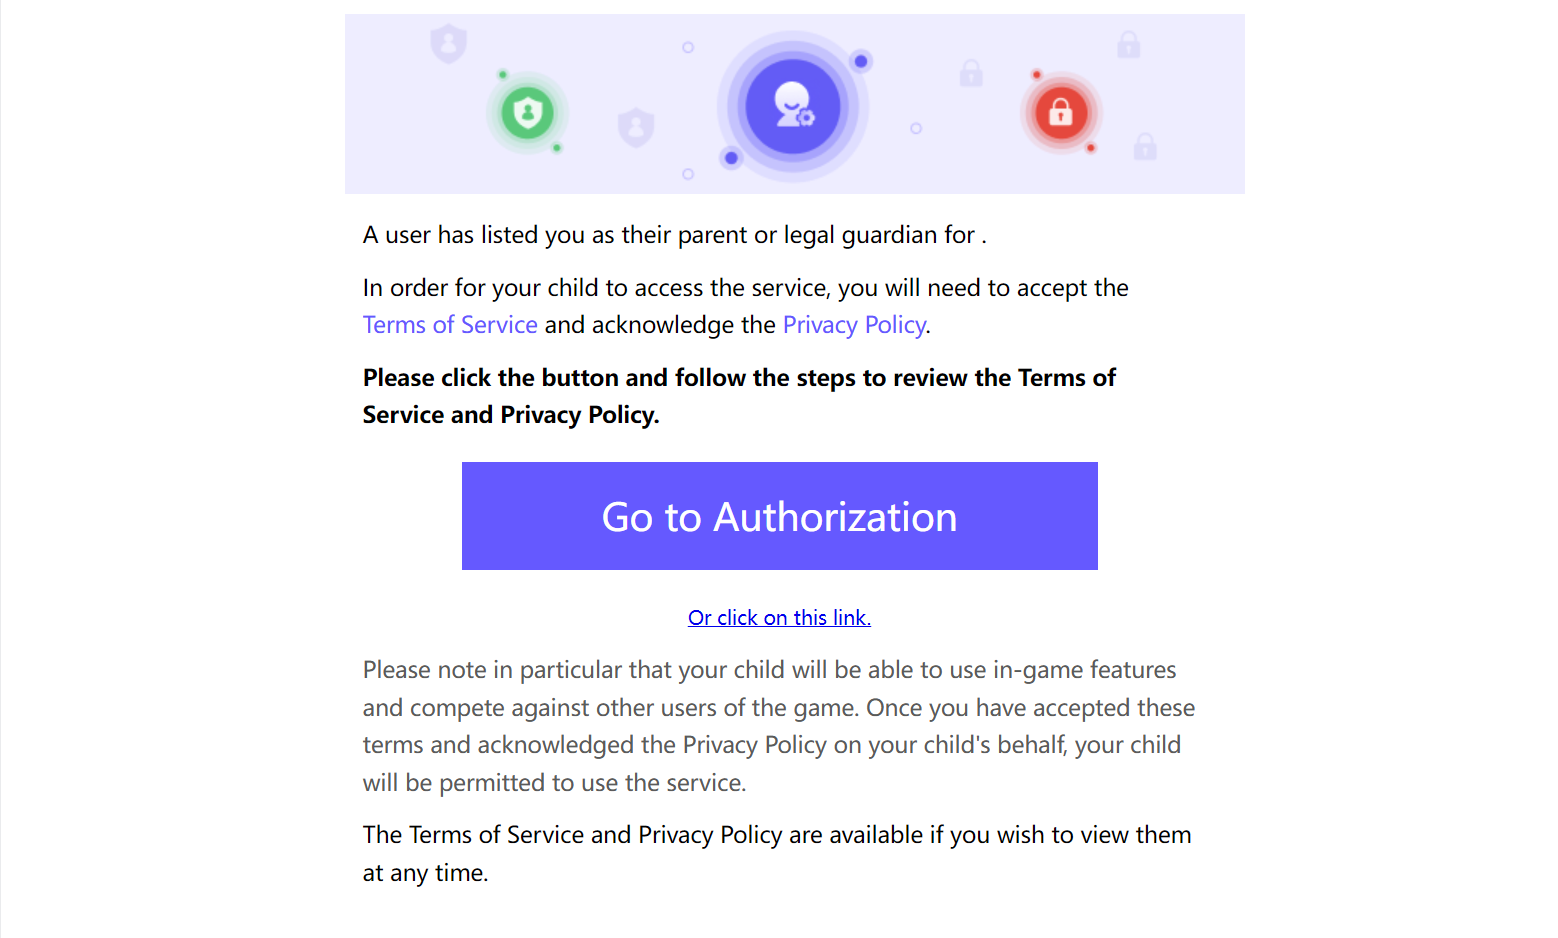Click the green shield with user icon
The height and width of the screenshot is (938, 1558).
click(527, 113)
